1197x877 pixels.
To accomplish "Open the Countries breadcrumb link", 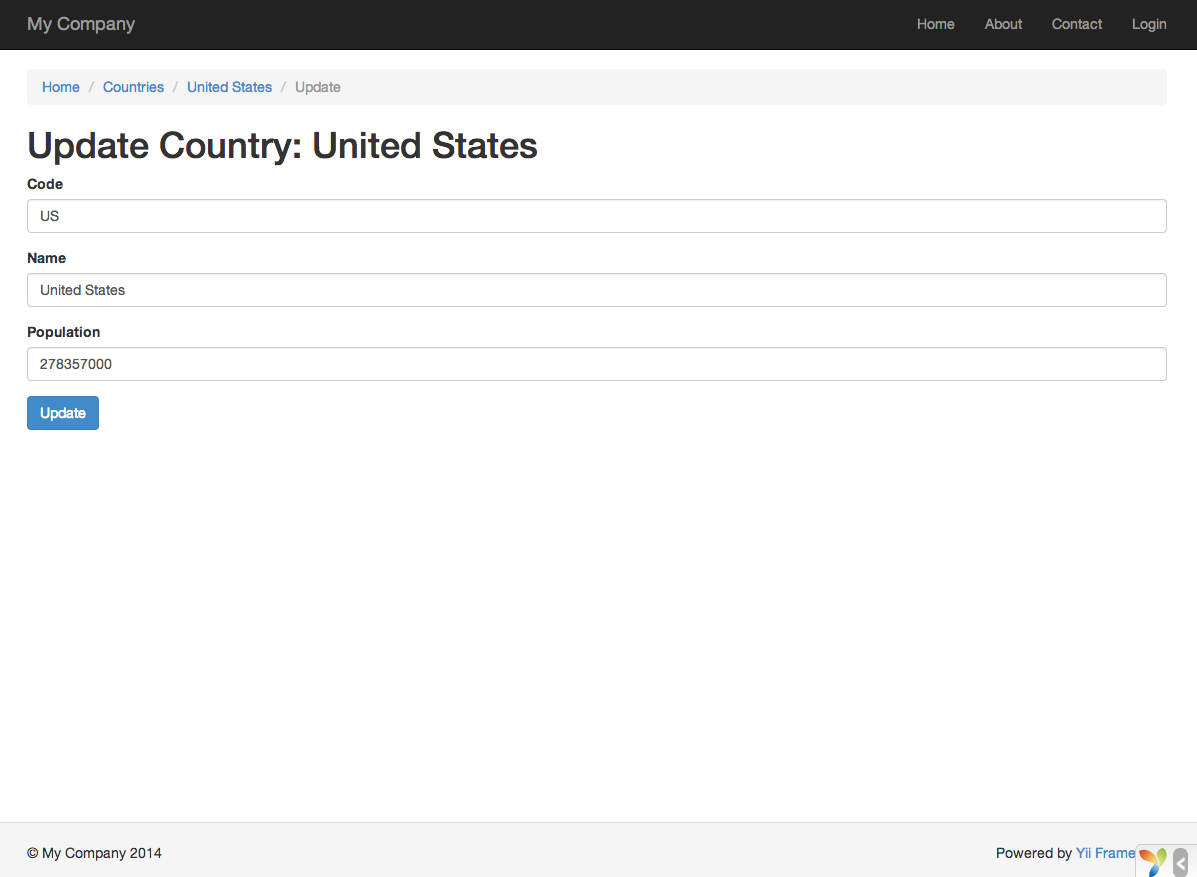I will pos(133,87).
